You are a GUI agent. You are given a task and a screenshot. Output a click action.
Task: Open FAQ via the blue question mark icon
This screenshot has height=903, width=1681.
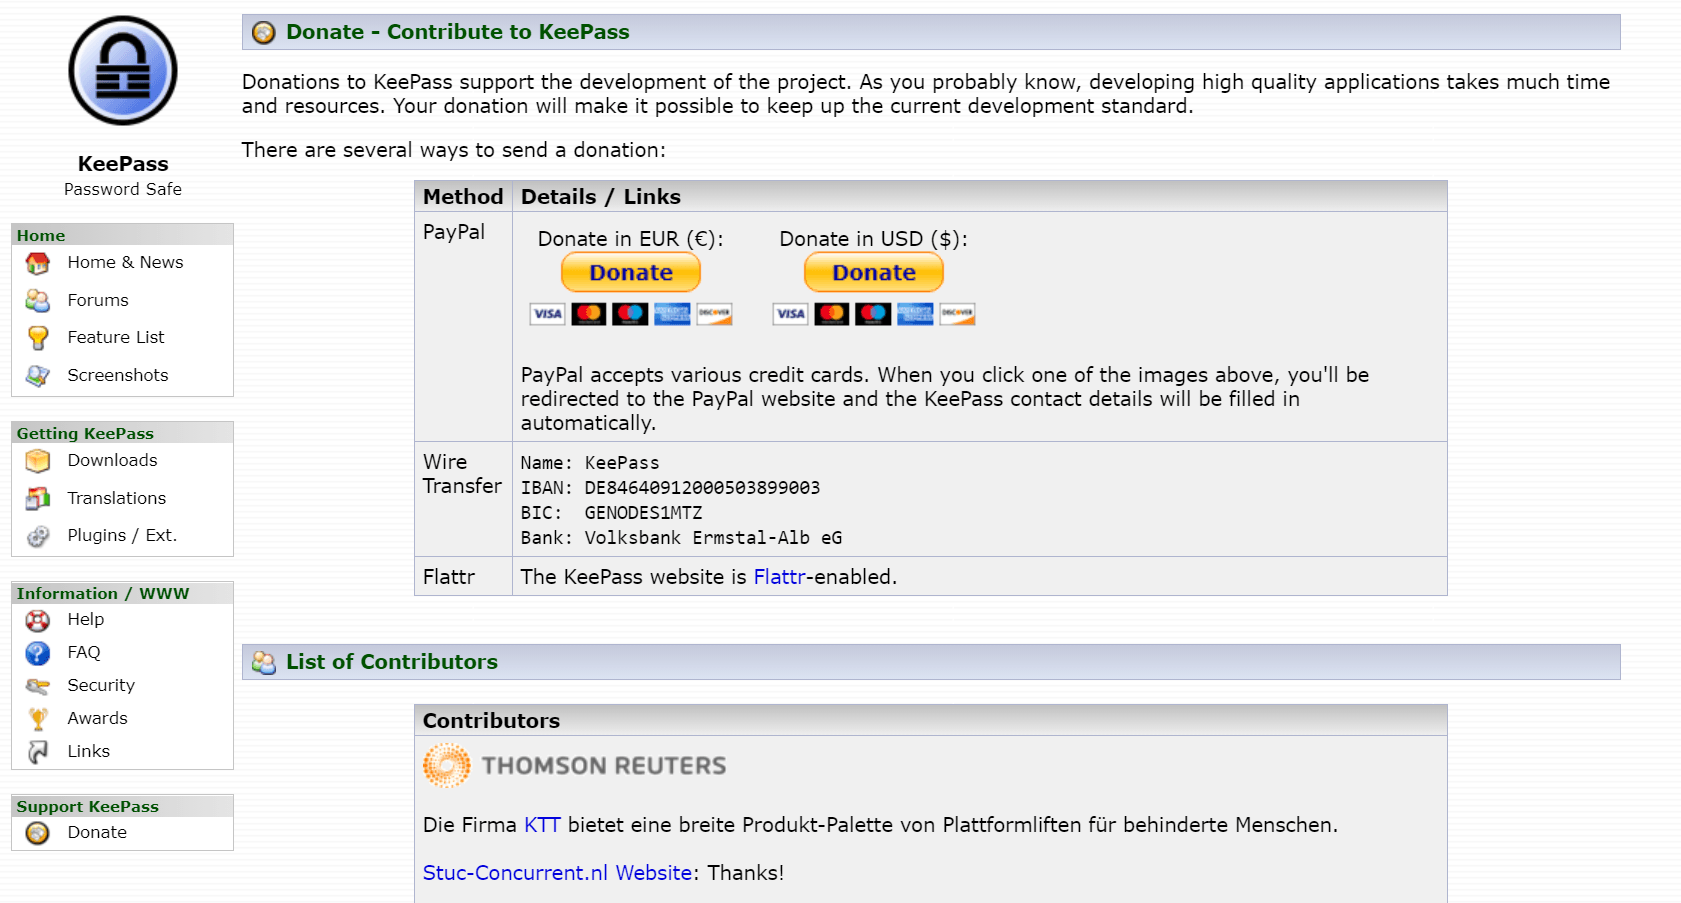point(37,652)
